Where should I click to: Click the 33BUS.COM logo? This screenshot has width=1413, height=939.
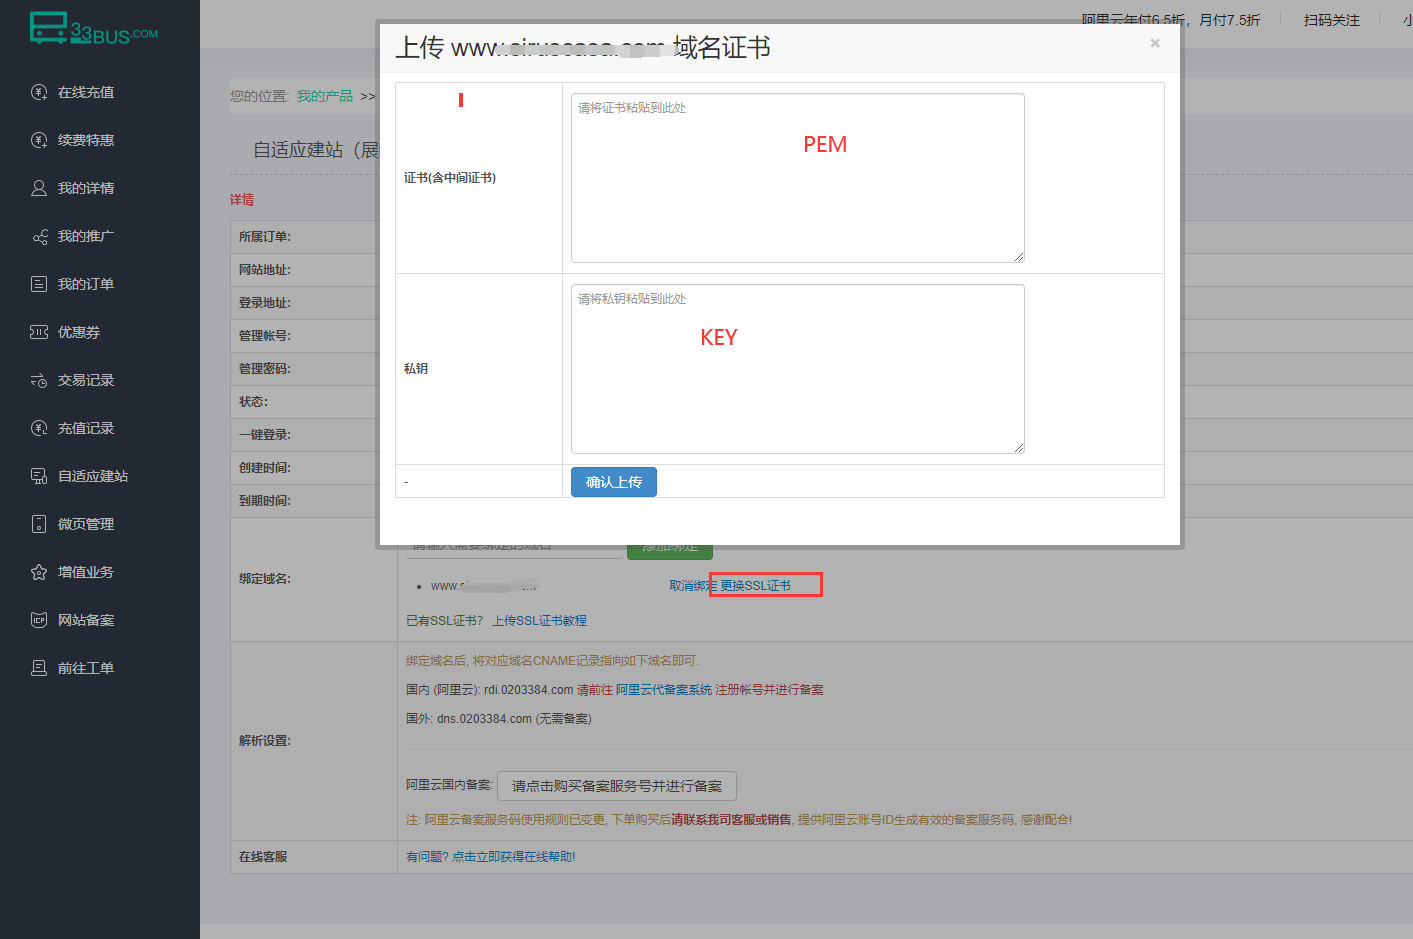point(94,29)
